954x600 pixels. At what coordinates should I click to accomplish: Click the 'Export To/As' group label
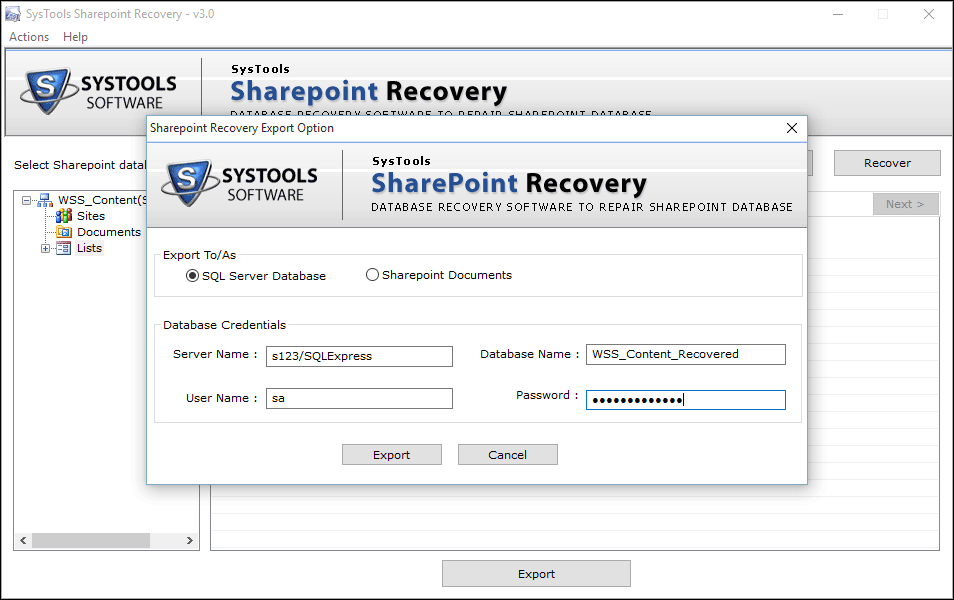coord(200,256)
